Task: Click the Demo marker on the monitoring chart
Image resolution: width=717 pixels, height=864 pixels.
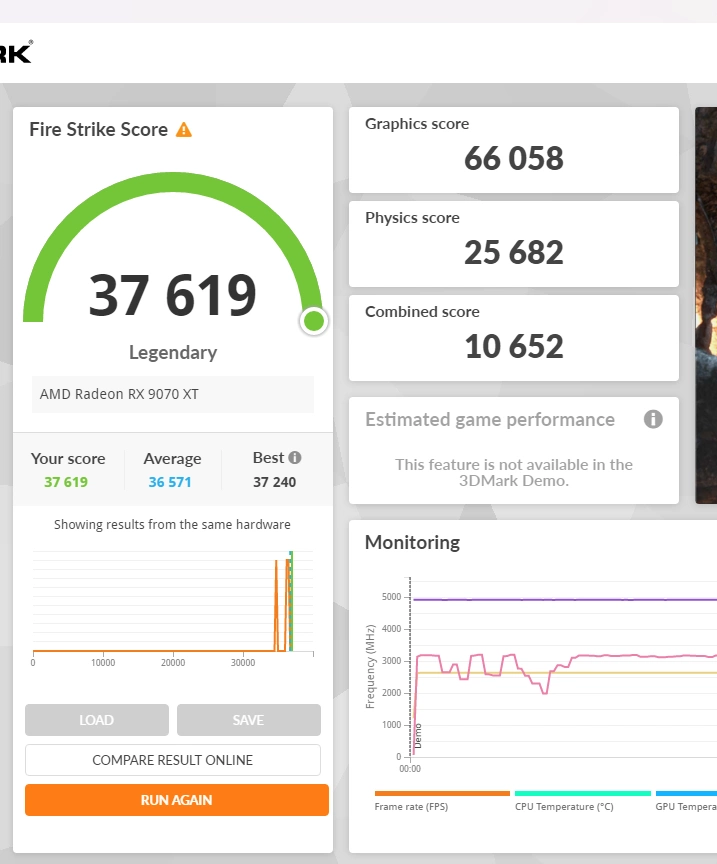Action: (x=418, y=735)
